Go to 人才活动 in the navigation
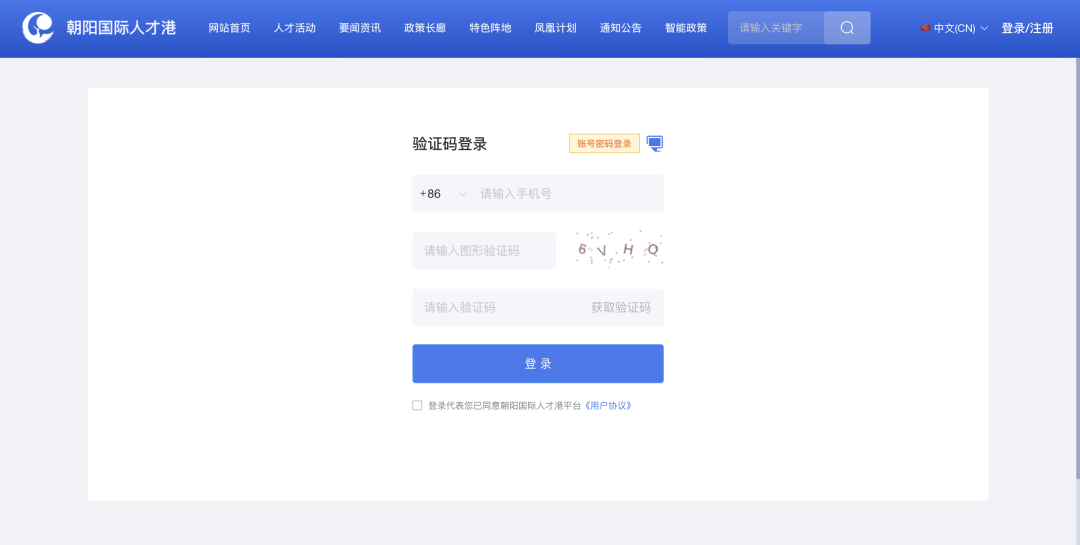 click(x=294, y=28)
